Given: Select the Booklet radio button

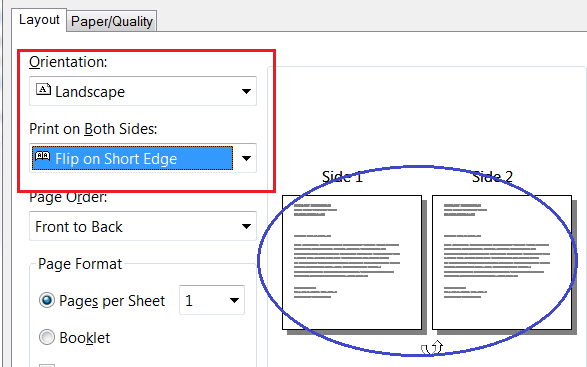Looking at the screenshot, I should tap(47, 337).
